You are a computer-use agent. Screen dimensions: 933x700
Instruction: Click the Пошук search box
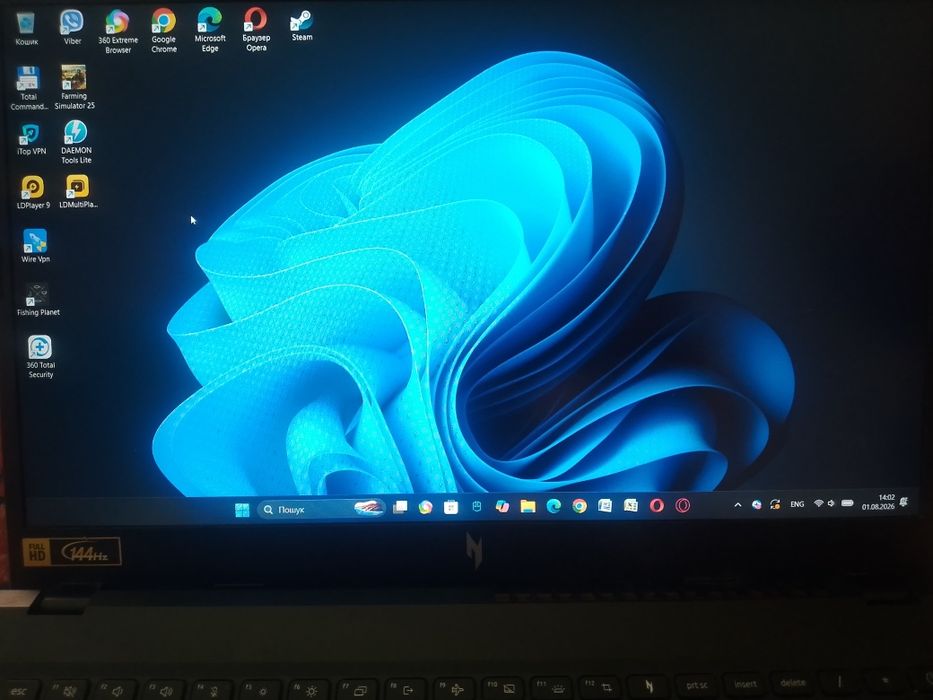point(321,509)
